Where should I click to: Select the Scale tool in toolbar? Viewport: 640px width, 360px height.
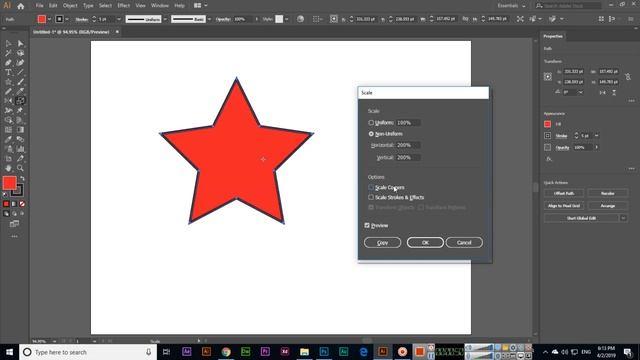pyautogui.click(x=20, y=101)
